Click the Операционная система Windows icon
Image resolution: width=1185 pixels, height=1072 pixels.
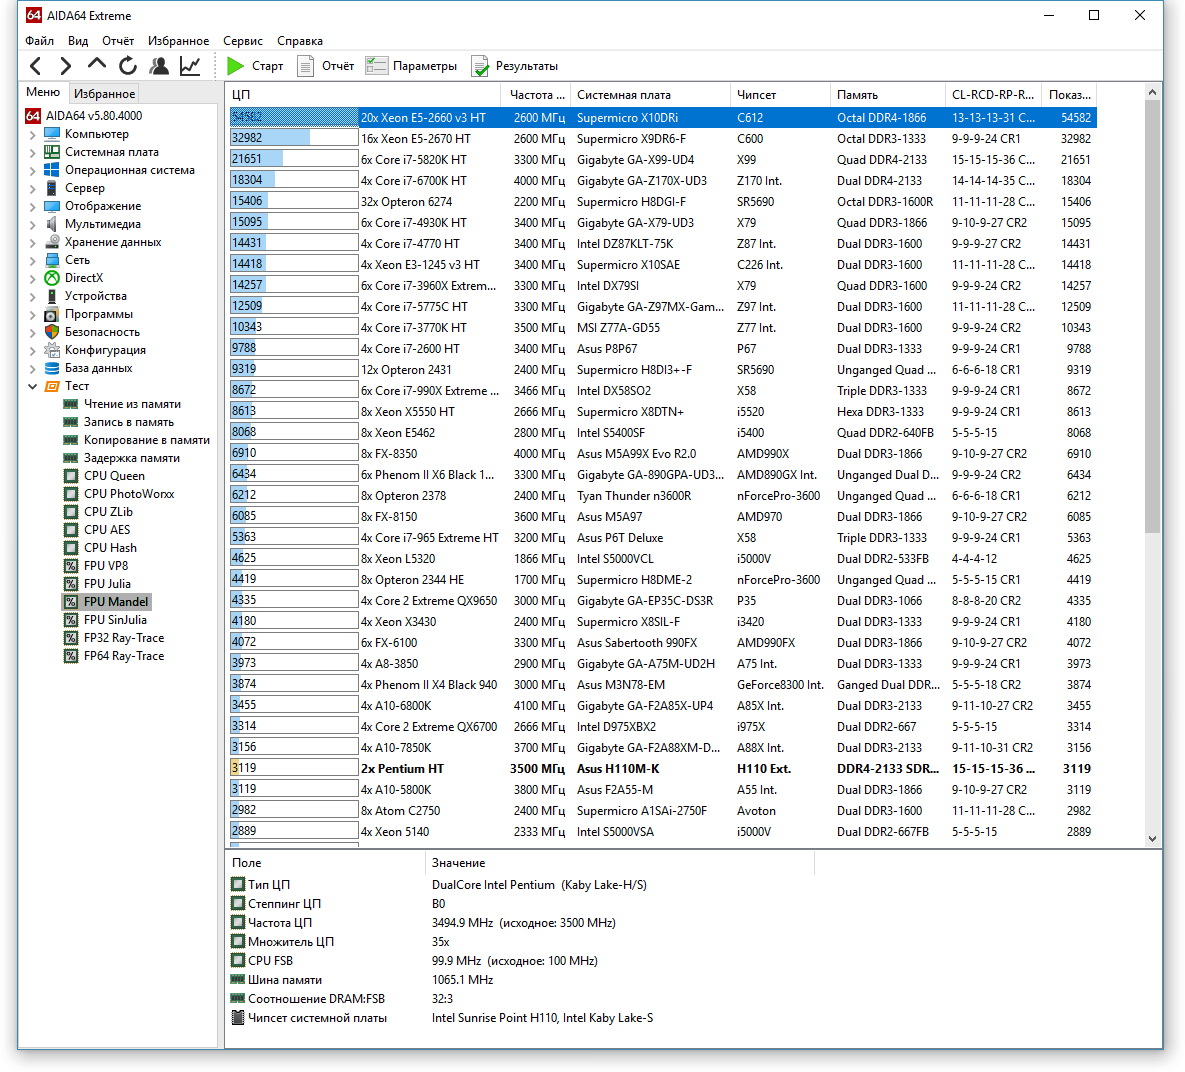(x=52, y=170)
